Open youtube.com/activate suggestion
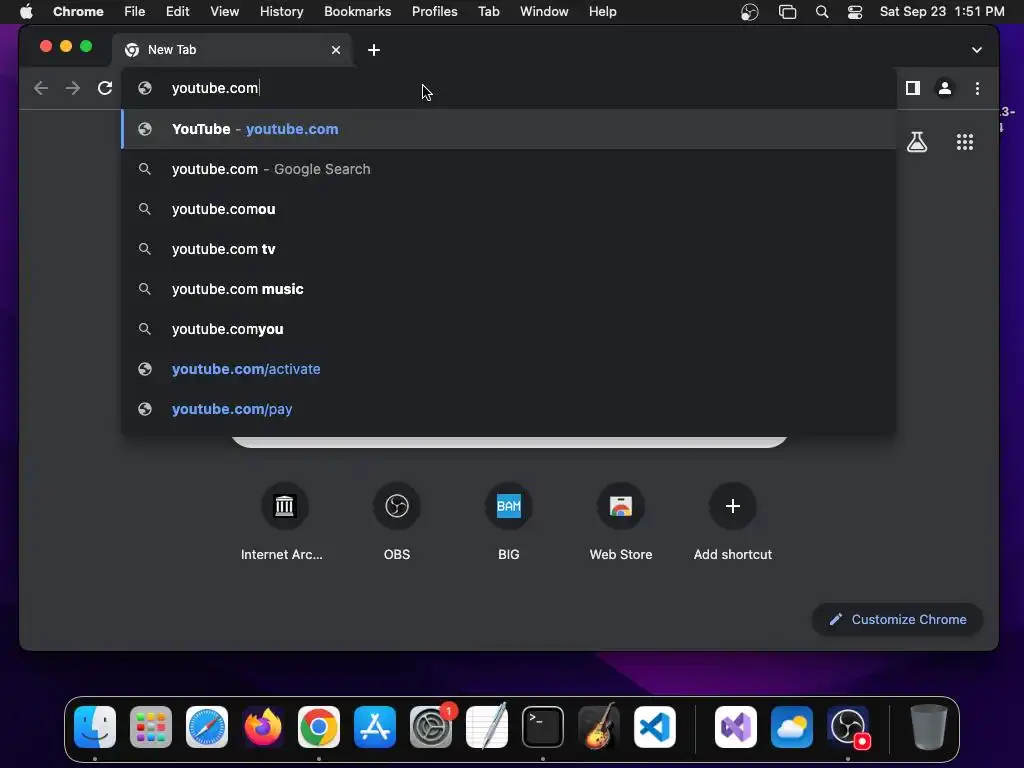This screenshot has width=1024, height=768. [x=509, y=369]
